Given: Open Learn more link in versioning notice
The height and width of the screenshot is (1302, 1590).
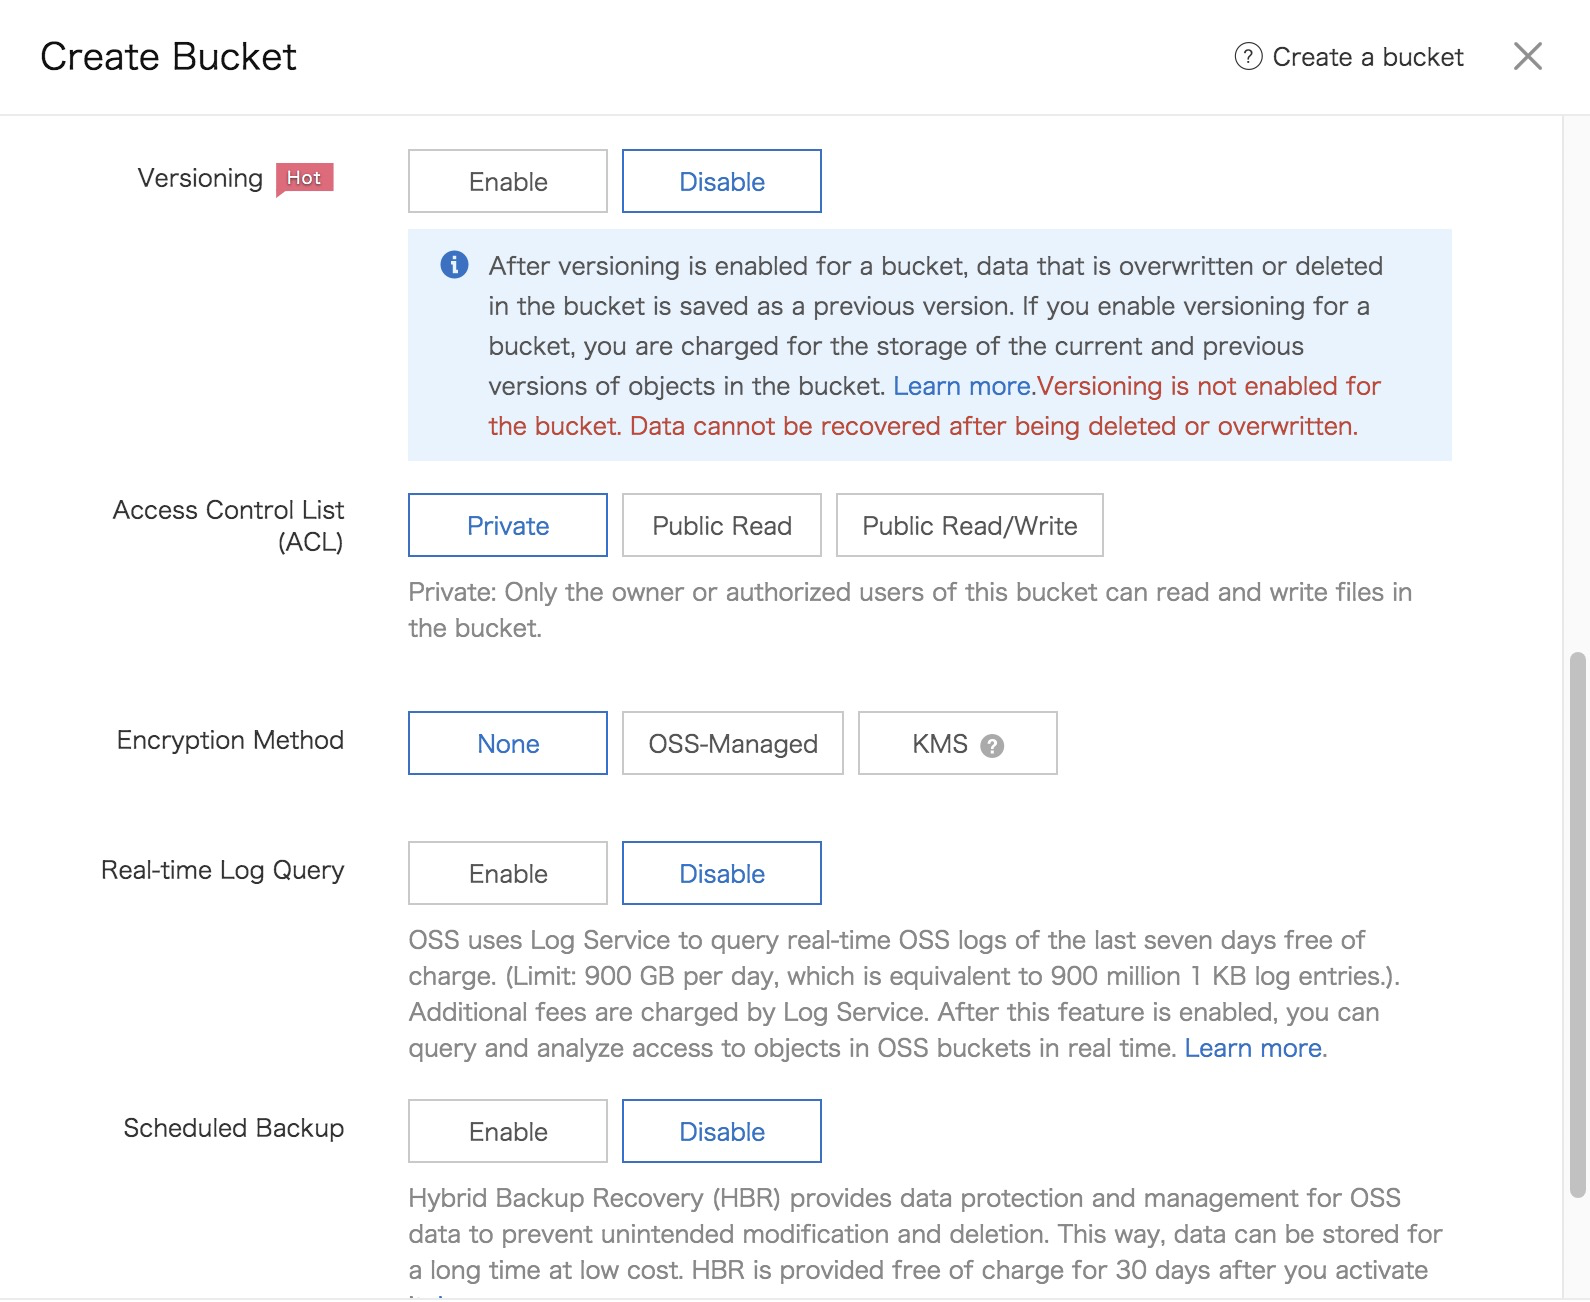Looking at the screenshot, I should (x=961, y=386).
